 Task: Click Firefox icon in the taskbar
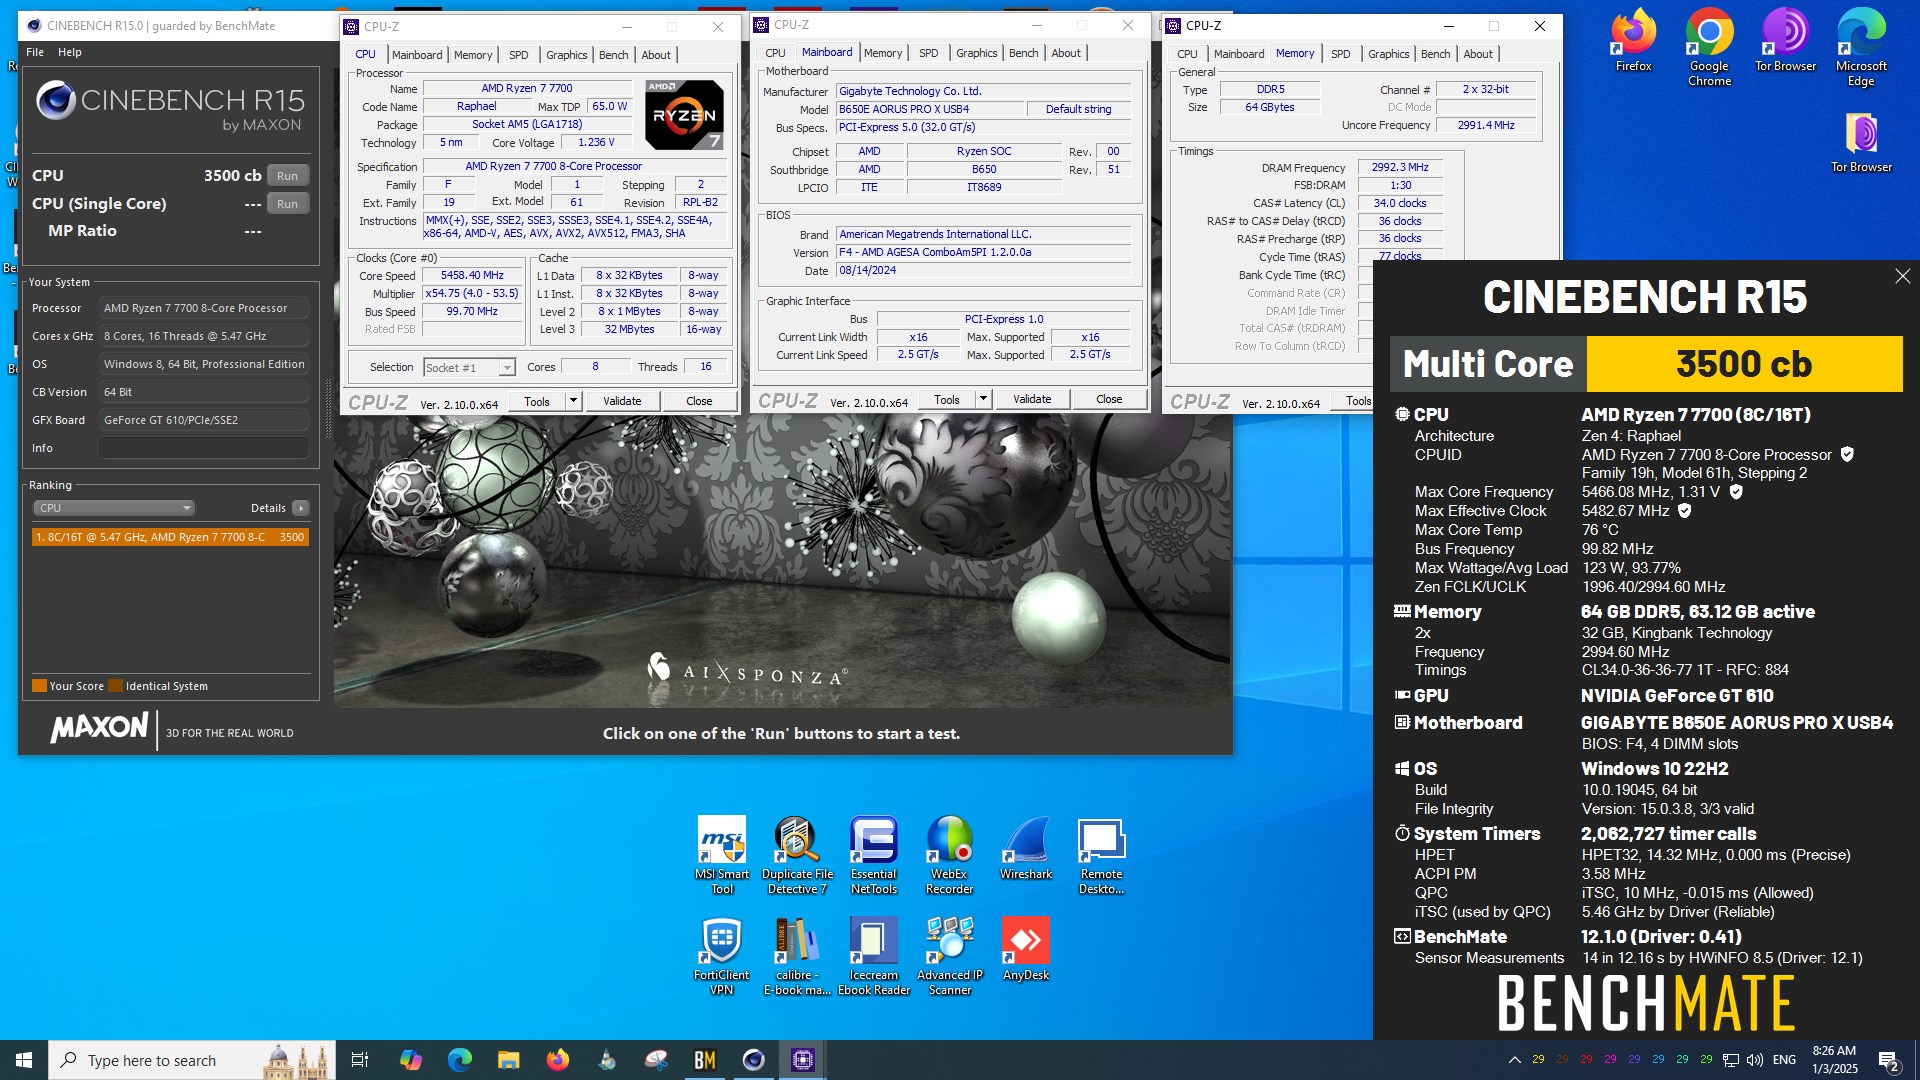(x=558, y=1060)
